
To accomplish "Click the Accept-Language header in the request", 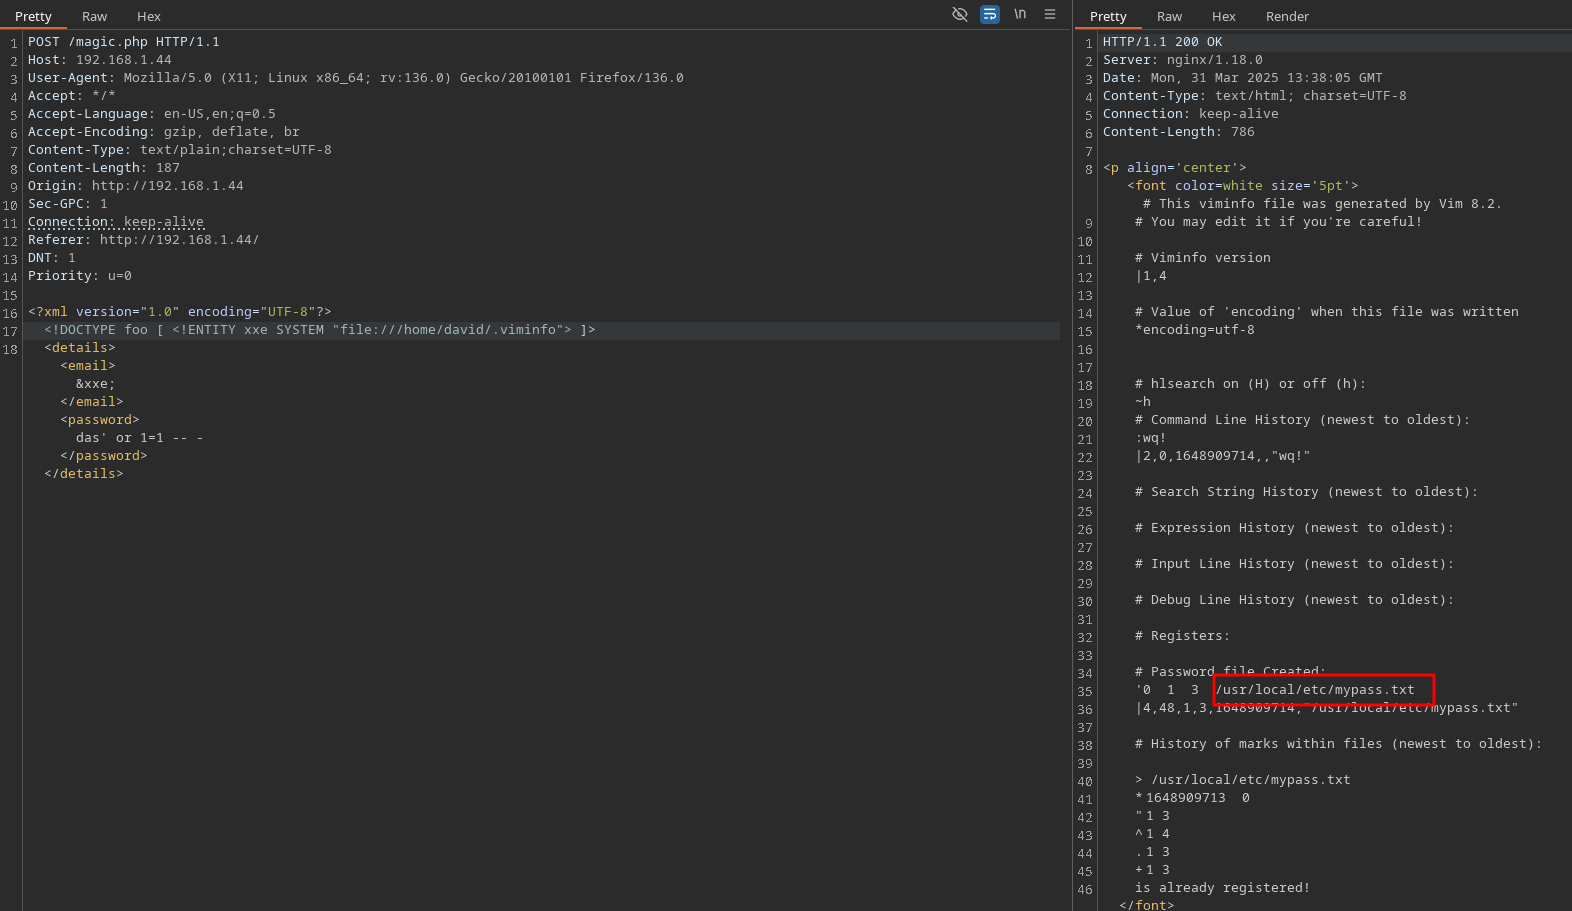I will pos(152,114).
